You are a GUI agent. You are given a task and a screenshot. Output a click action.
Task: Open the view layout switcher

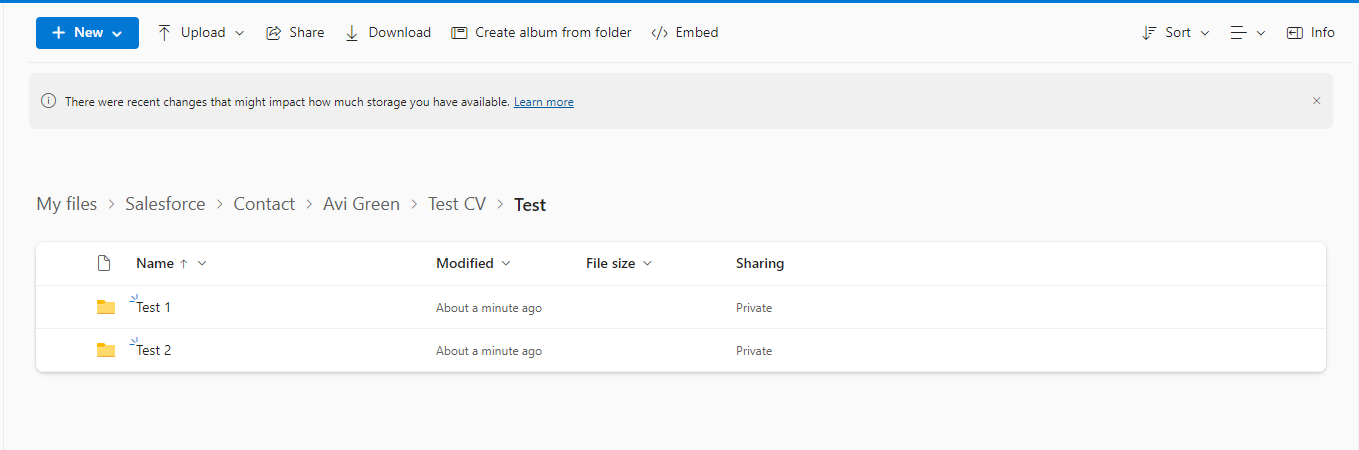[x=1248, y=33]
